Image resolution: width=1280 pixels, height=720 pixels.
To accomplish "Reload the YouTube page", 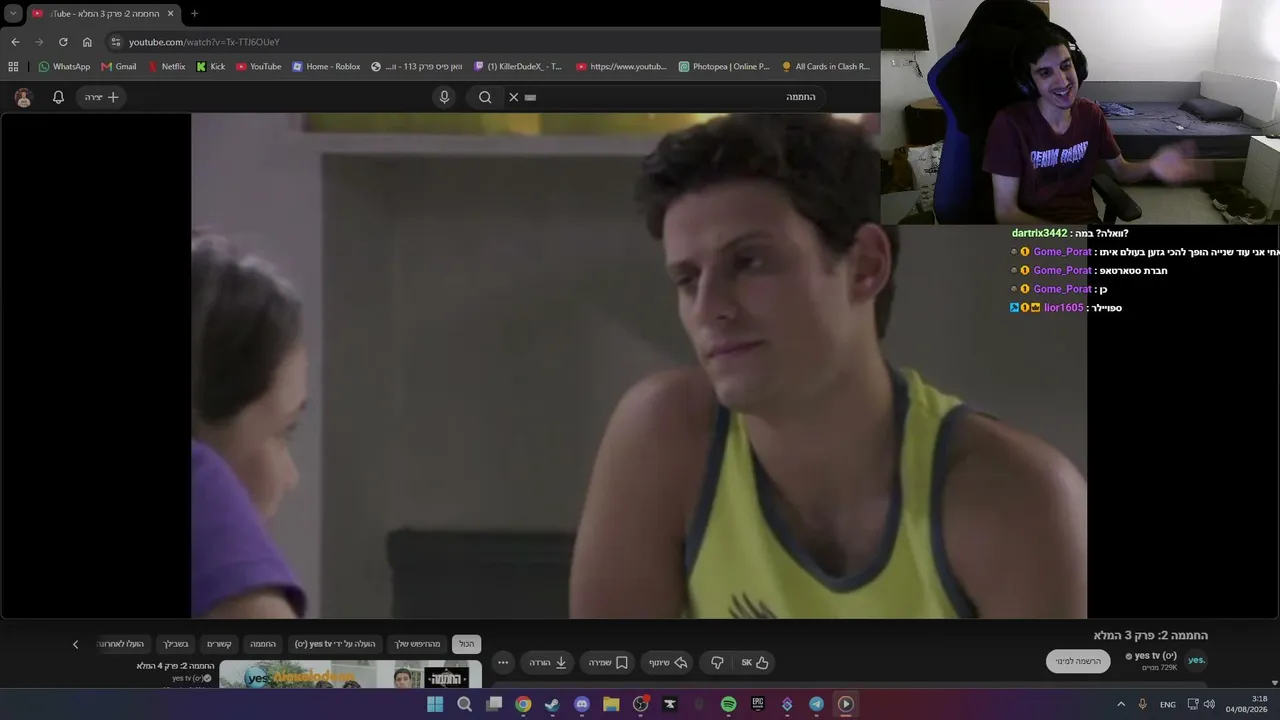I will tap(63, 42).
